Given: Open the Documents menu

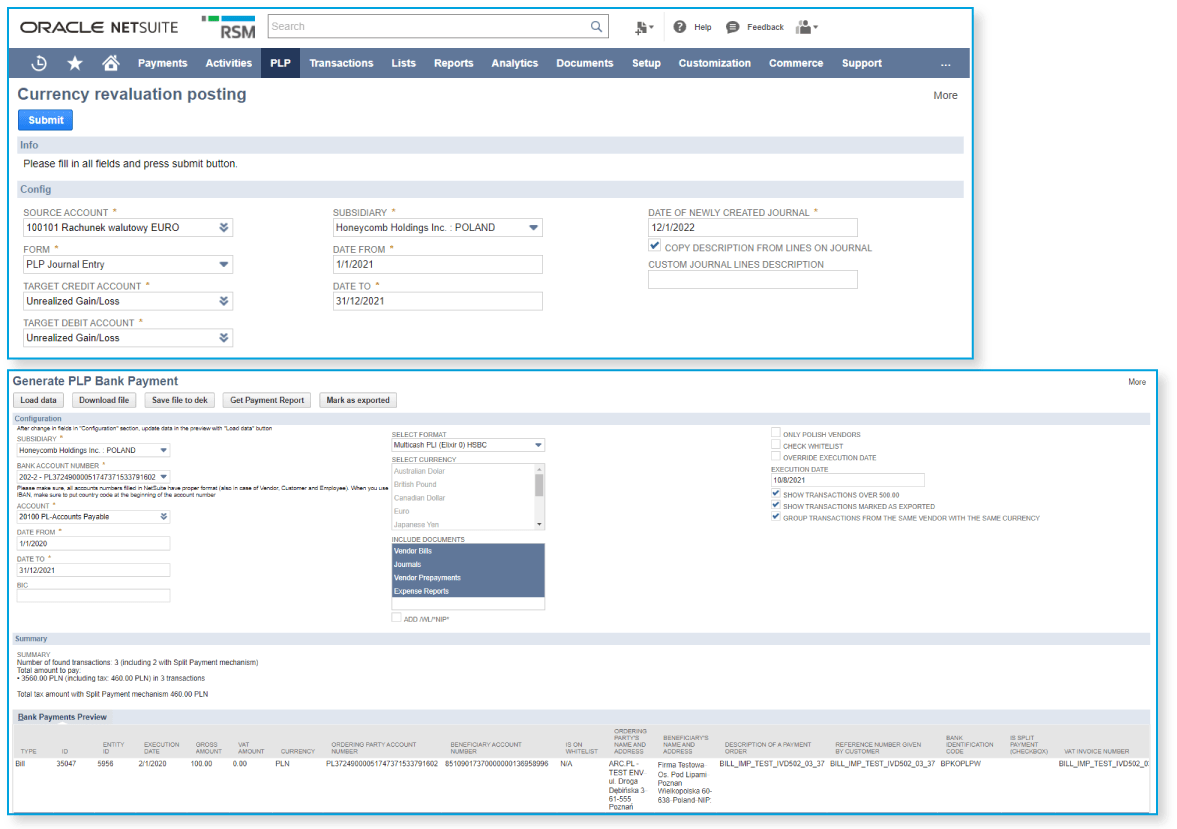Looking at the screenshot, I should (x=584, y=64).
